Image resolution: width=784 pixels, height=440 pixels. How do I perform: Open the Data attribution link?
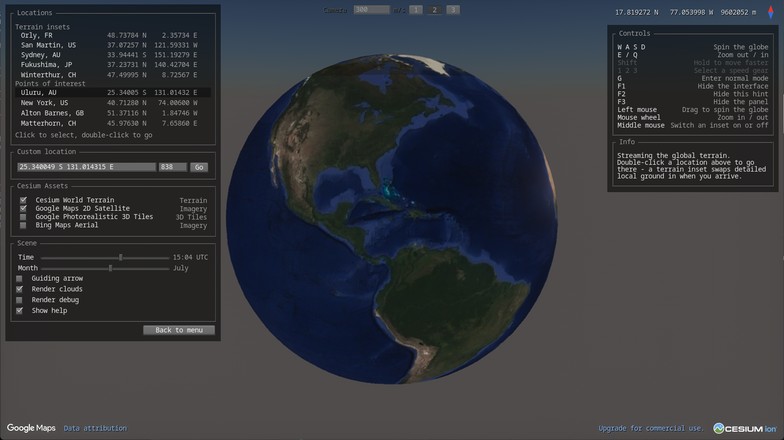(x=95, y=428)
